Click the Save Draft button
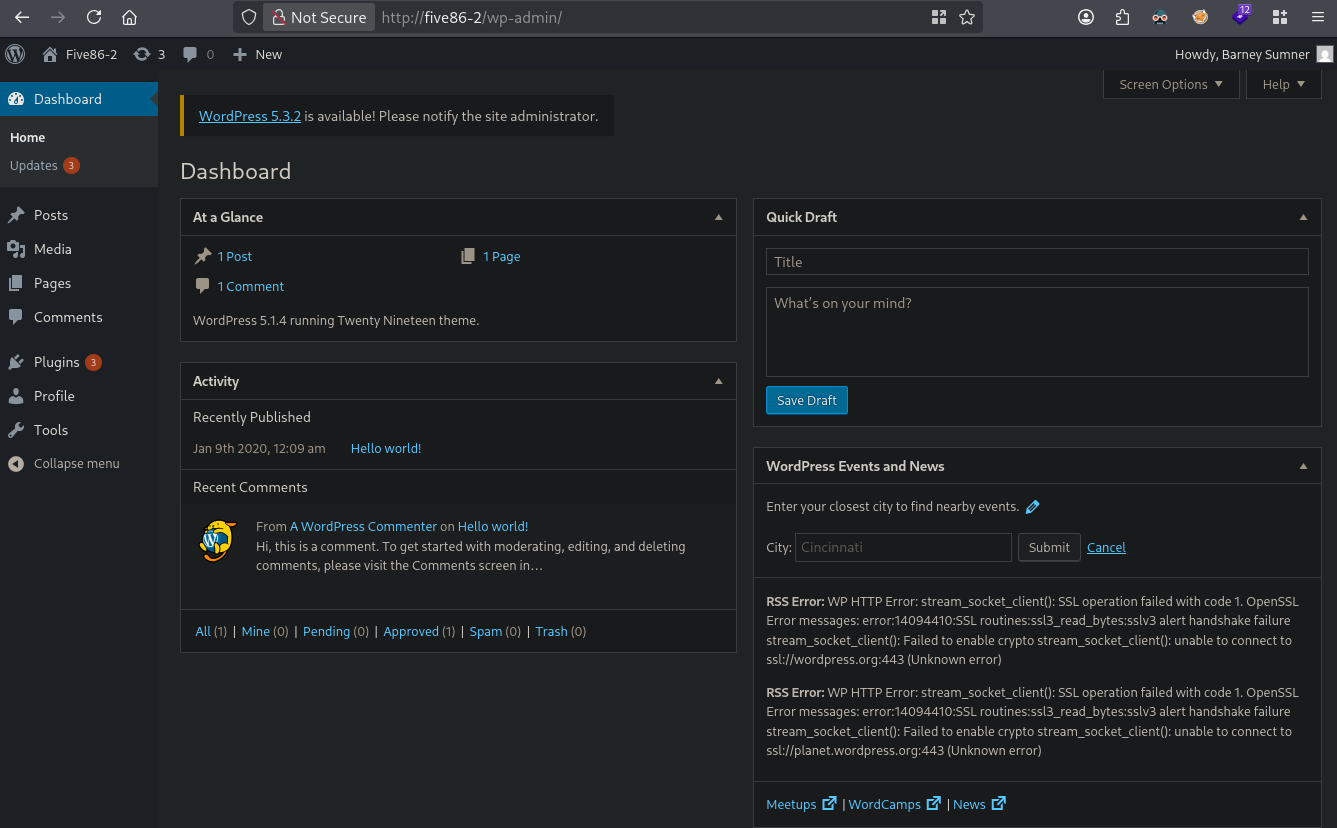1337x828 pixels. tap(807, 400)
